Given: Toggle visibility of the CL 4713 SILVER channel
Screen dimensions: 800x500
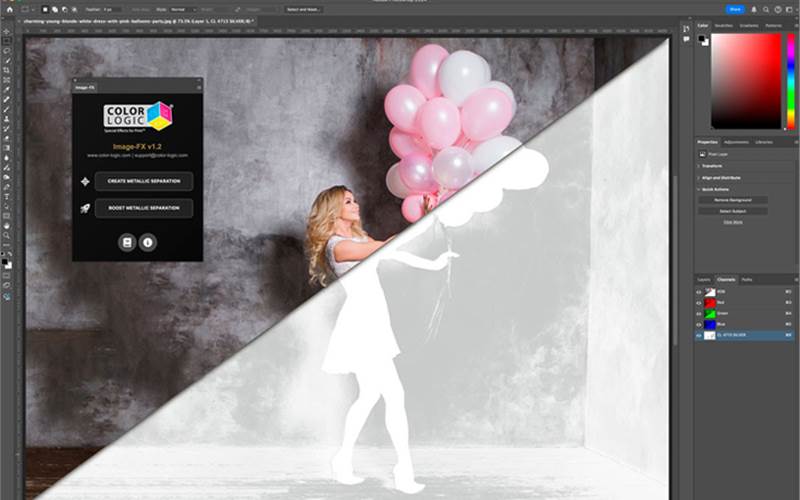Looking at the screenshot, I should click(x=699, y=335).
